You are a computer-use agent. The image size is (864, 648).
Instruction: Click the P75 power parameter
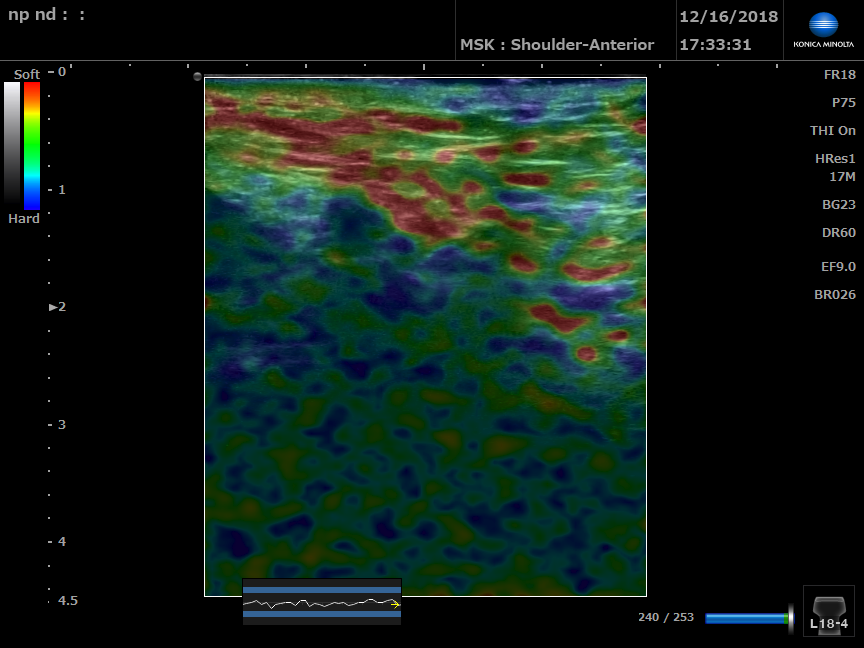[843, 103]
